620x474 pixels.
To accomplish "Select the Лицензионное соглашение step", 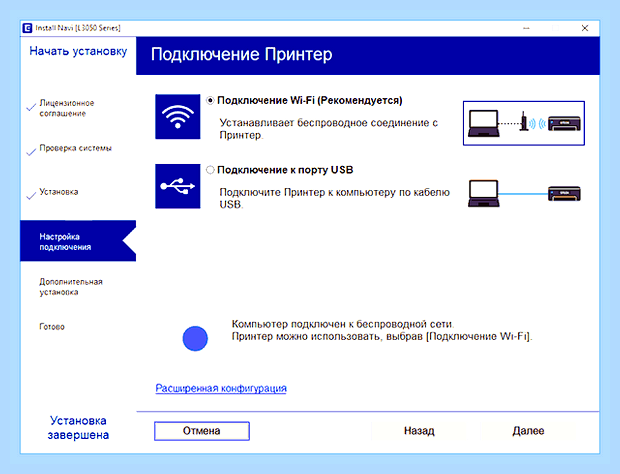I will pos(66,108).
